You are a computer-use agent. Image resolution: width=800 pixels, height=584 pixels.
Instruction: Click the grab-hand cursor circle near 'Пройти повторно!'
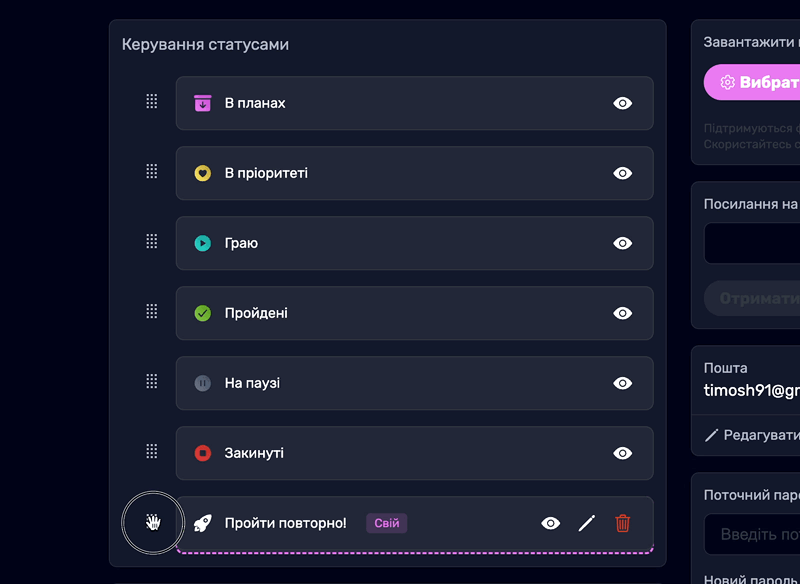152,522
